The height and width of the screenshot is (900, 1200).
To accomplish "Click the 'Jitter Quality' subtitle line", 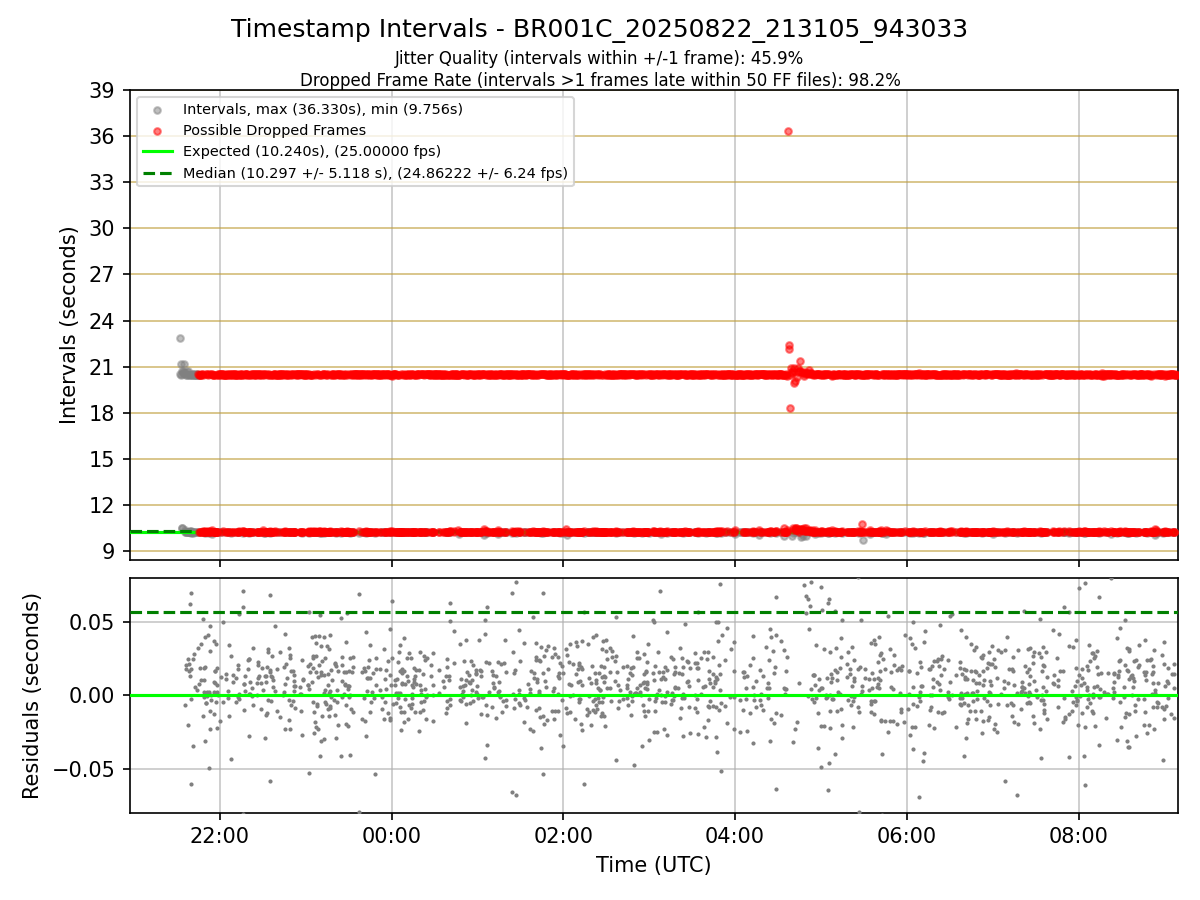I will click(x=599, y=58).
